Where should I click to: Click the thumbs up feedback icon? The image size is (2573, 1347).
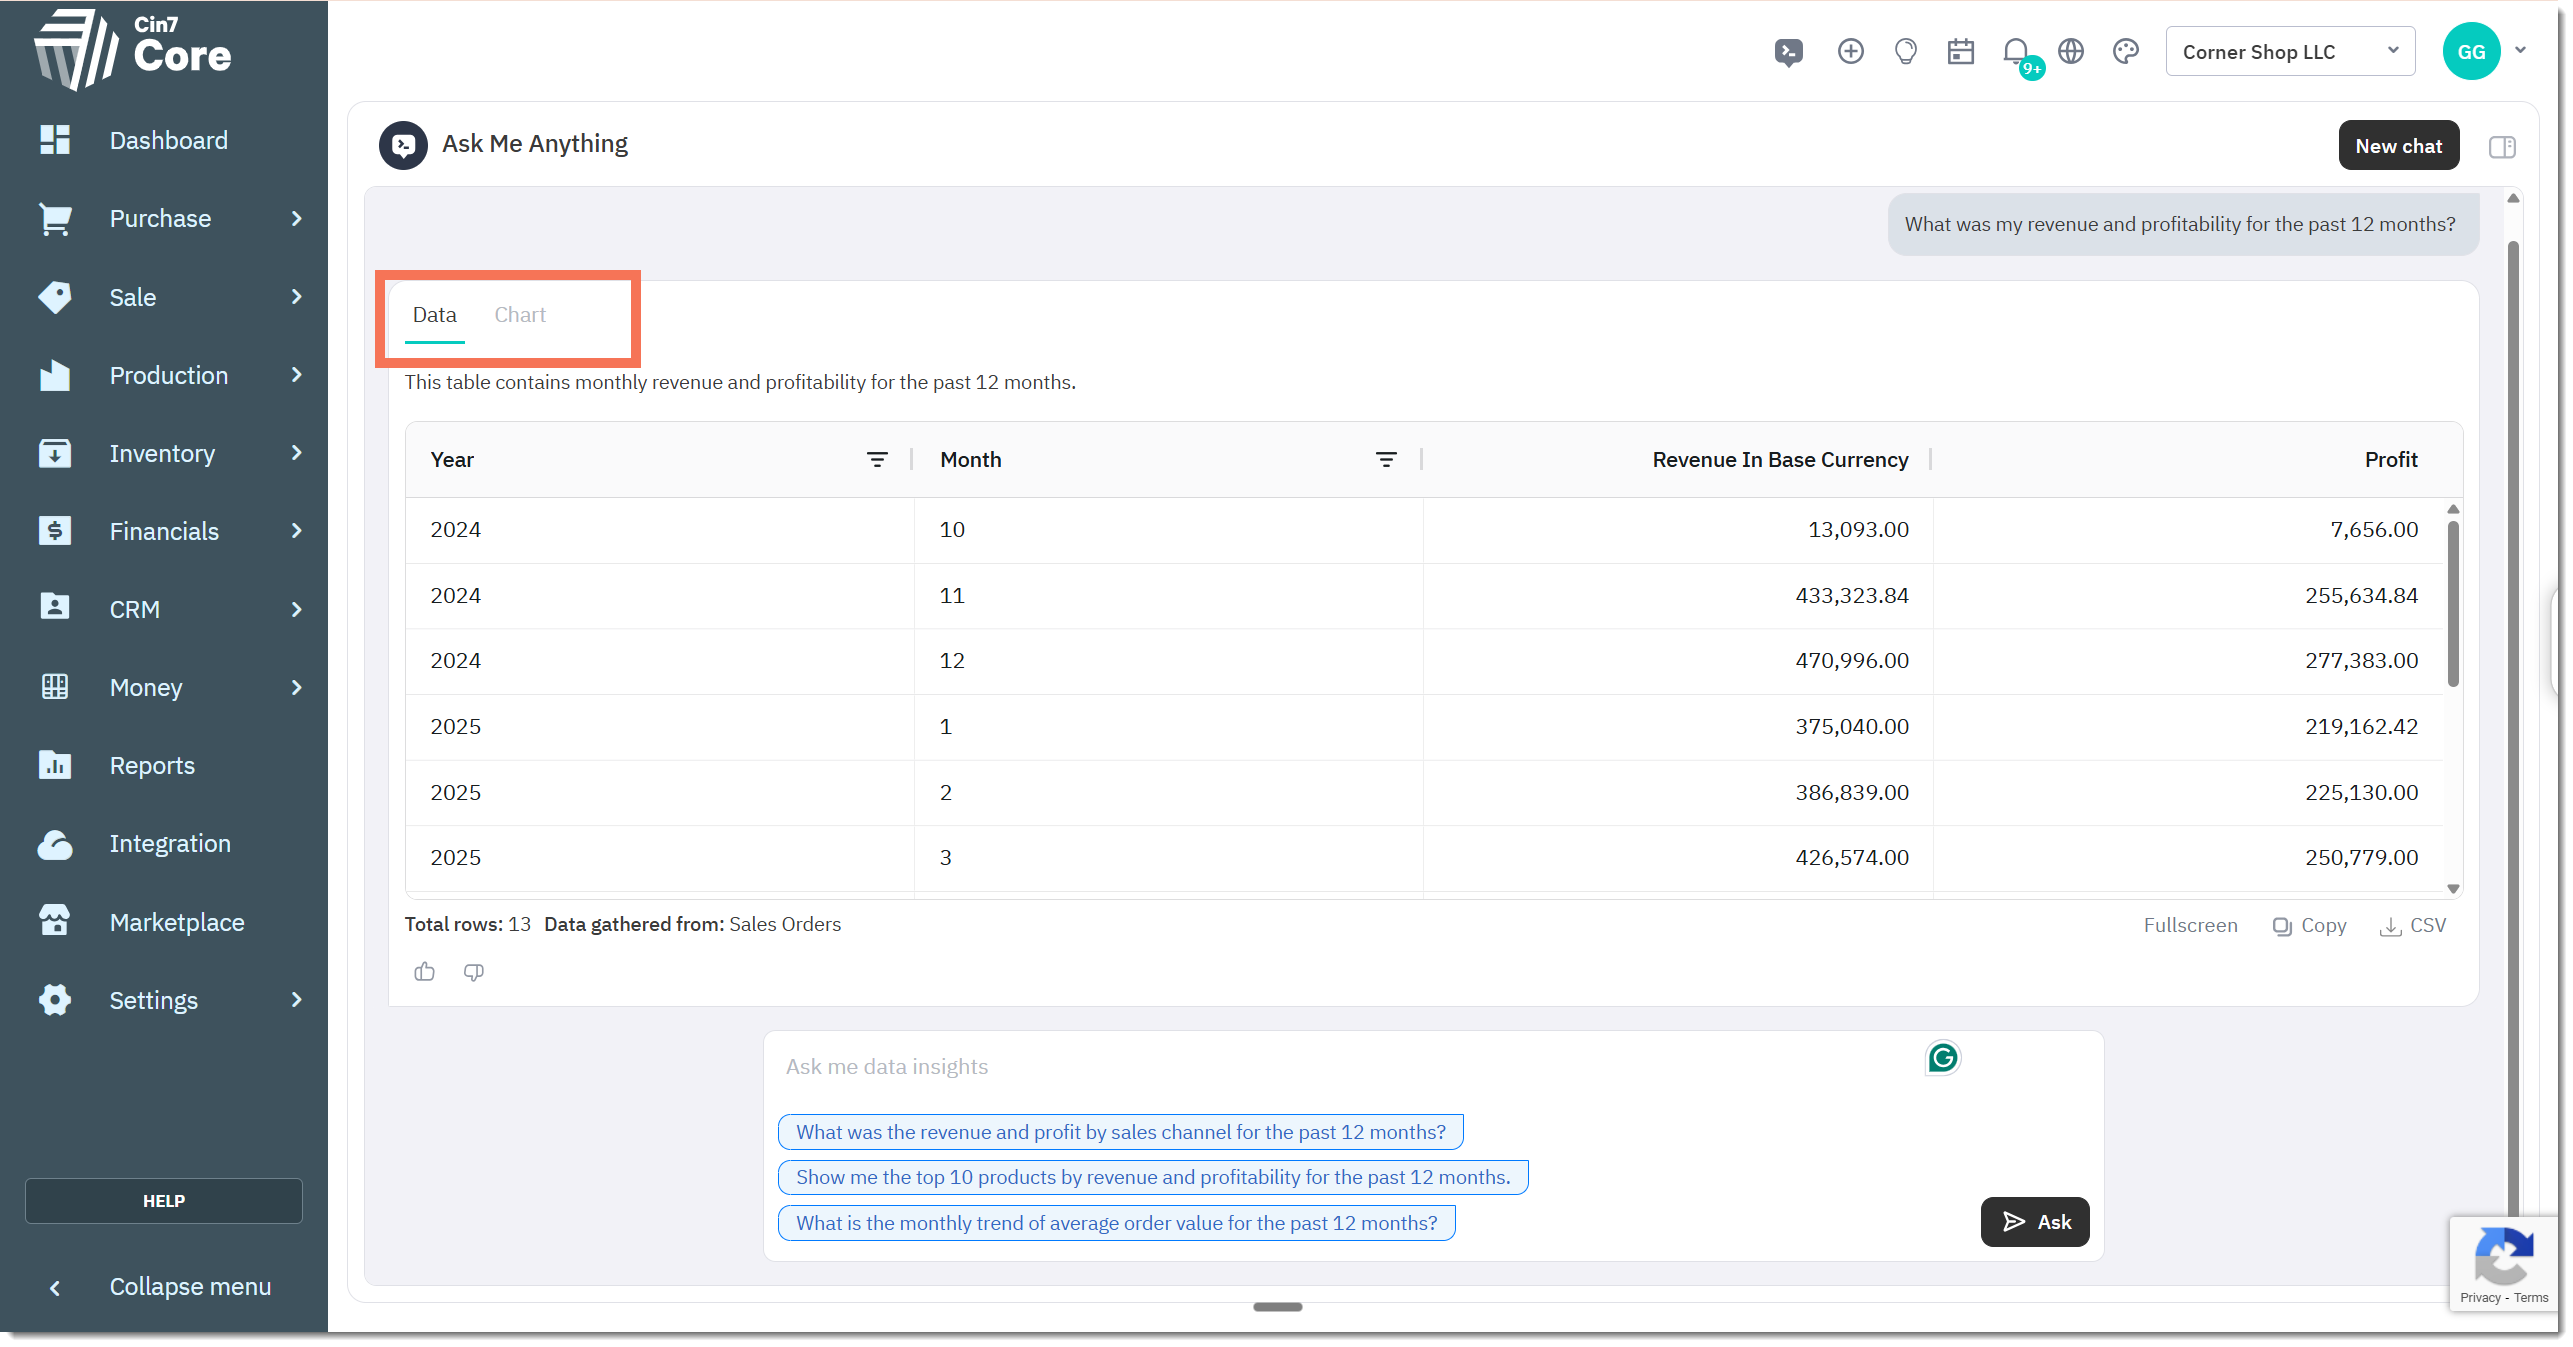pos(424,971)
